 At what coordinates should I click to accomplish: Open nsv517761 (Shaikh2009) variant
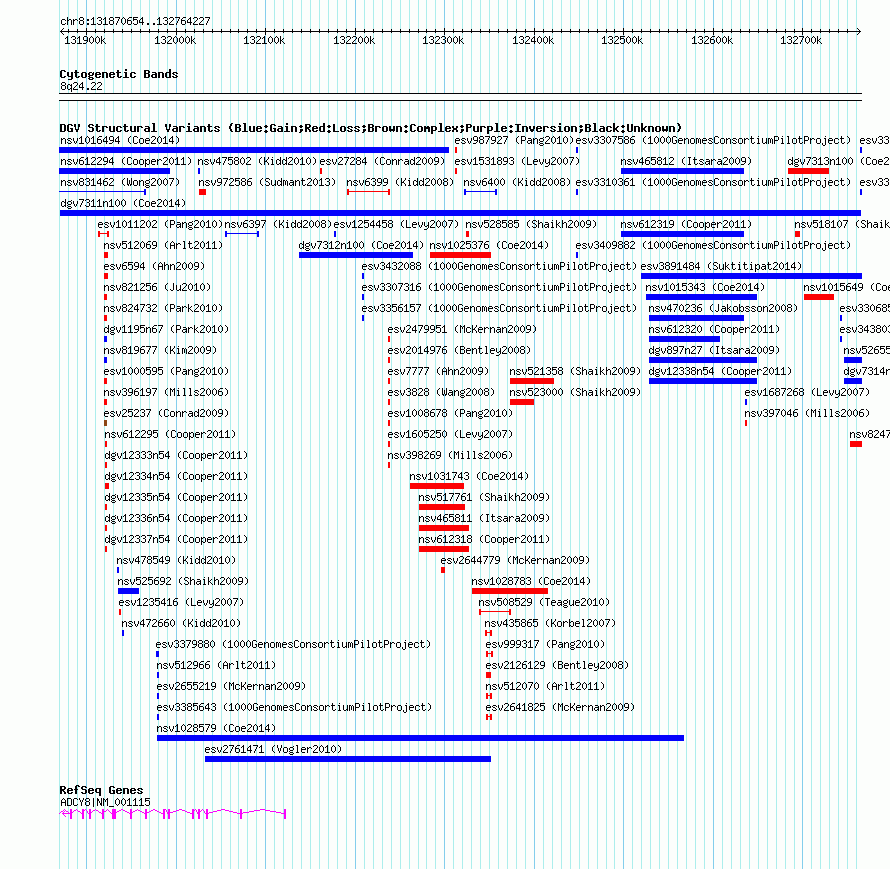pyautogui.click(x=484, y=497)
